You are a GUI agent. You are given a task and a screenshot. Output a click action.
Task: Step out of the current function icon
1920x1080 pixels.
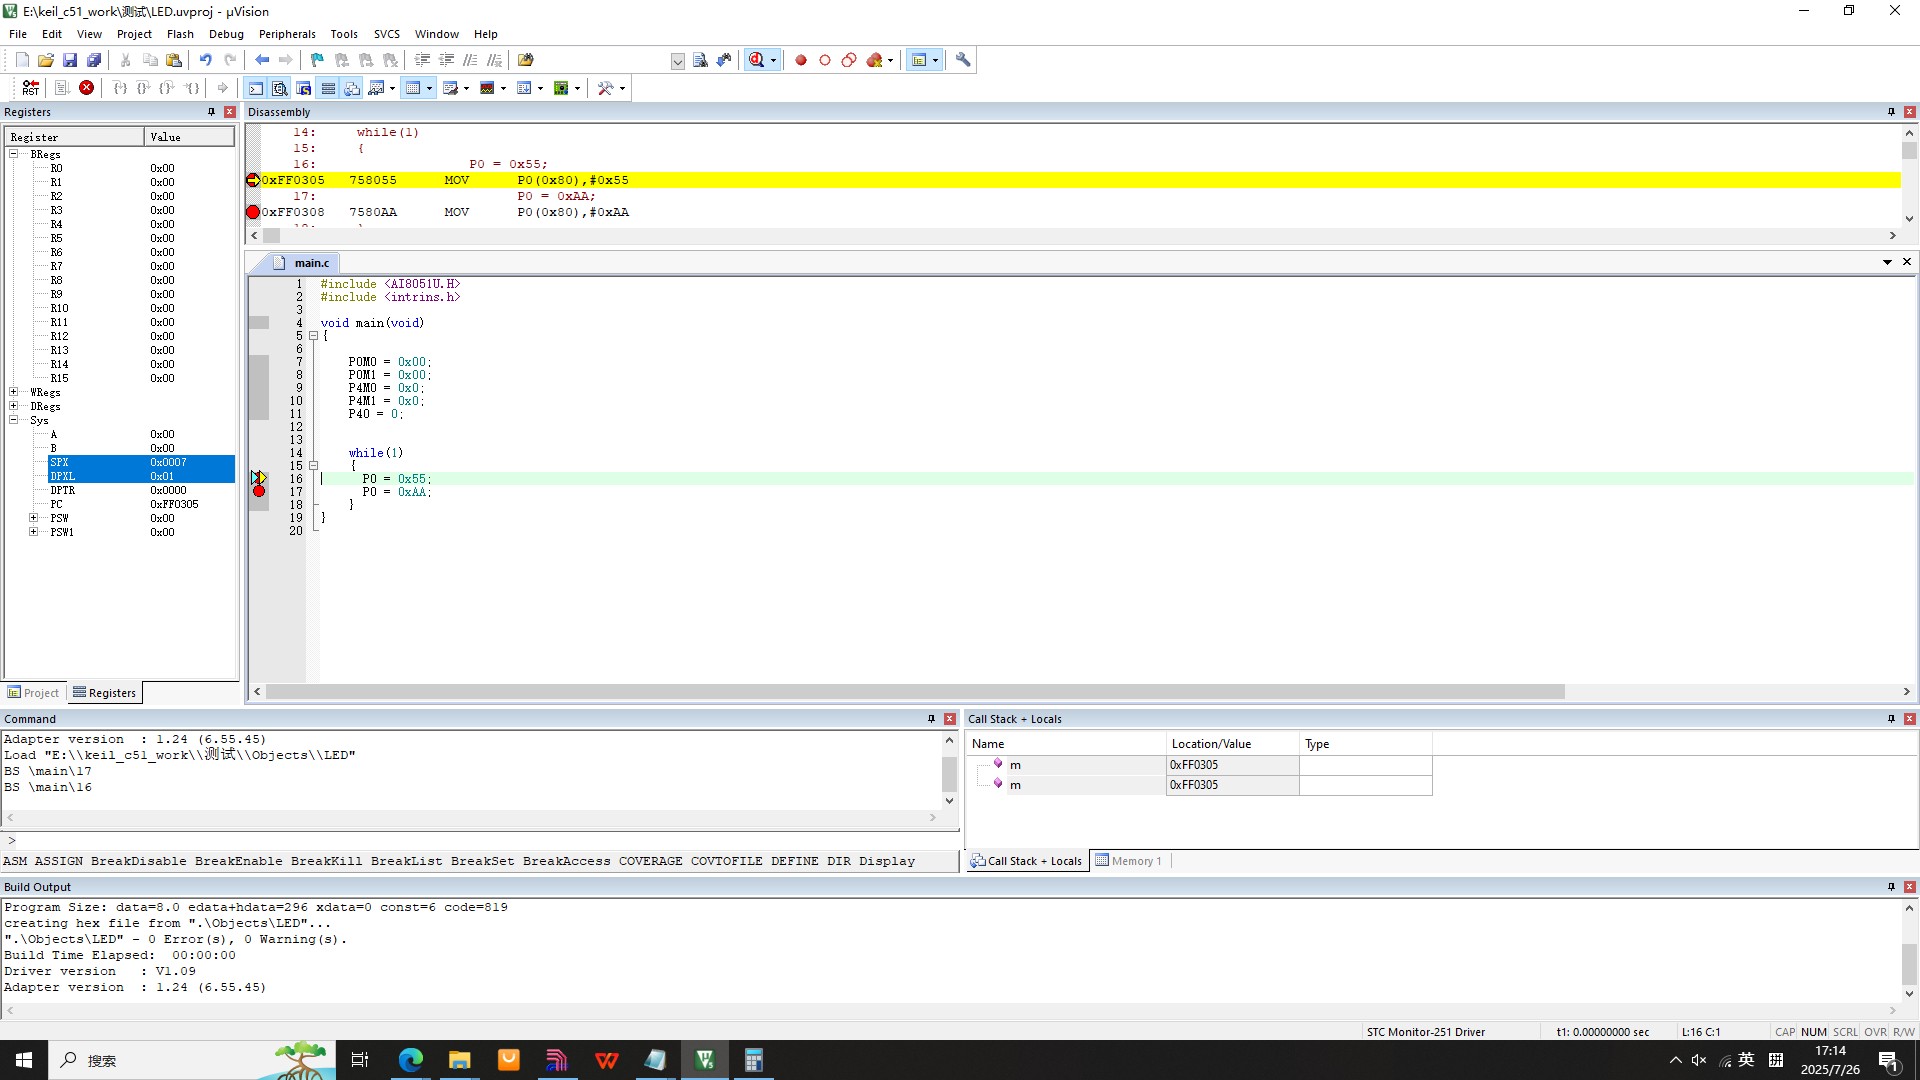tap(168, 88)
